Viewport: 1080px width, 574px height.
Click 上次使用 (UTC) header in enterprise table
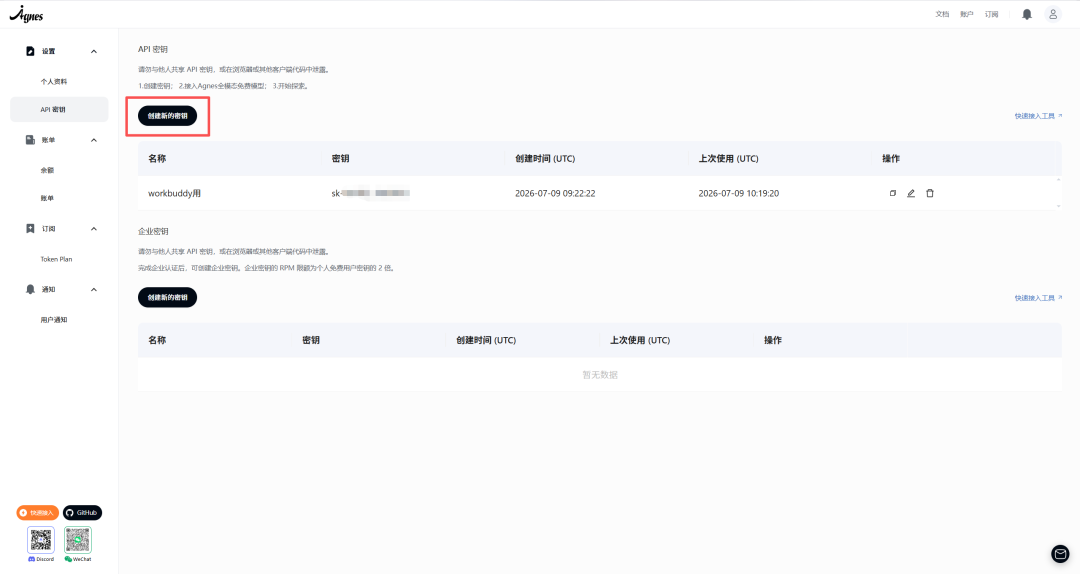(x=640, y=340)
